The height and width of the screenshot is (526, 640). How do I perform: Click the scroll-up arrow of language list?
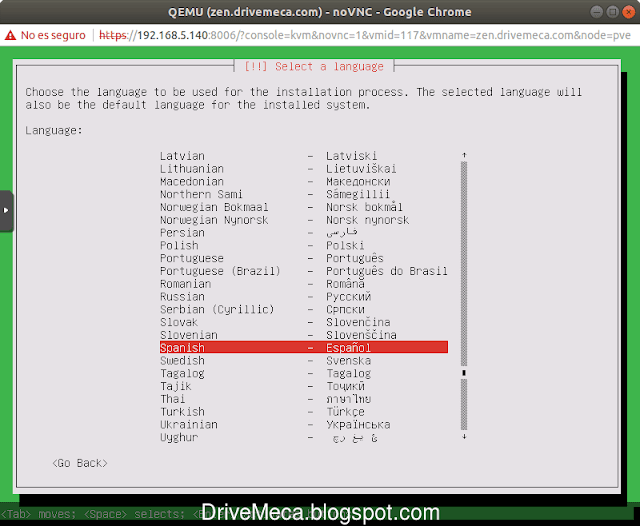click(464, 155)
